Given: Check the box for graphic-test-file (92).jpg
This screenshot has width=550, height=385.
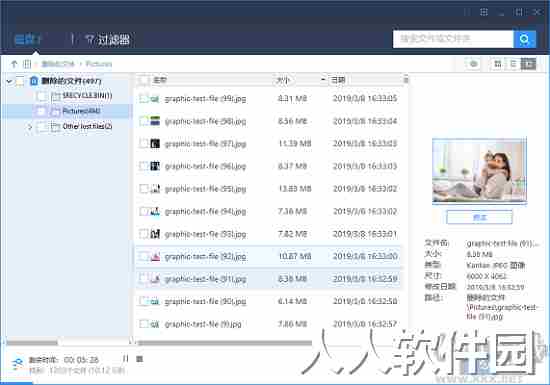Looking at the screenshot, I should coord(143,257).
